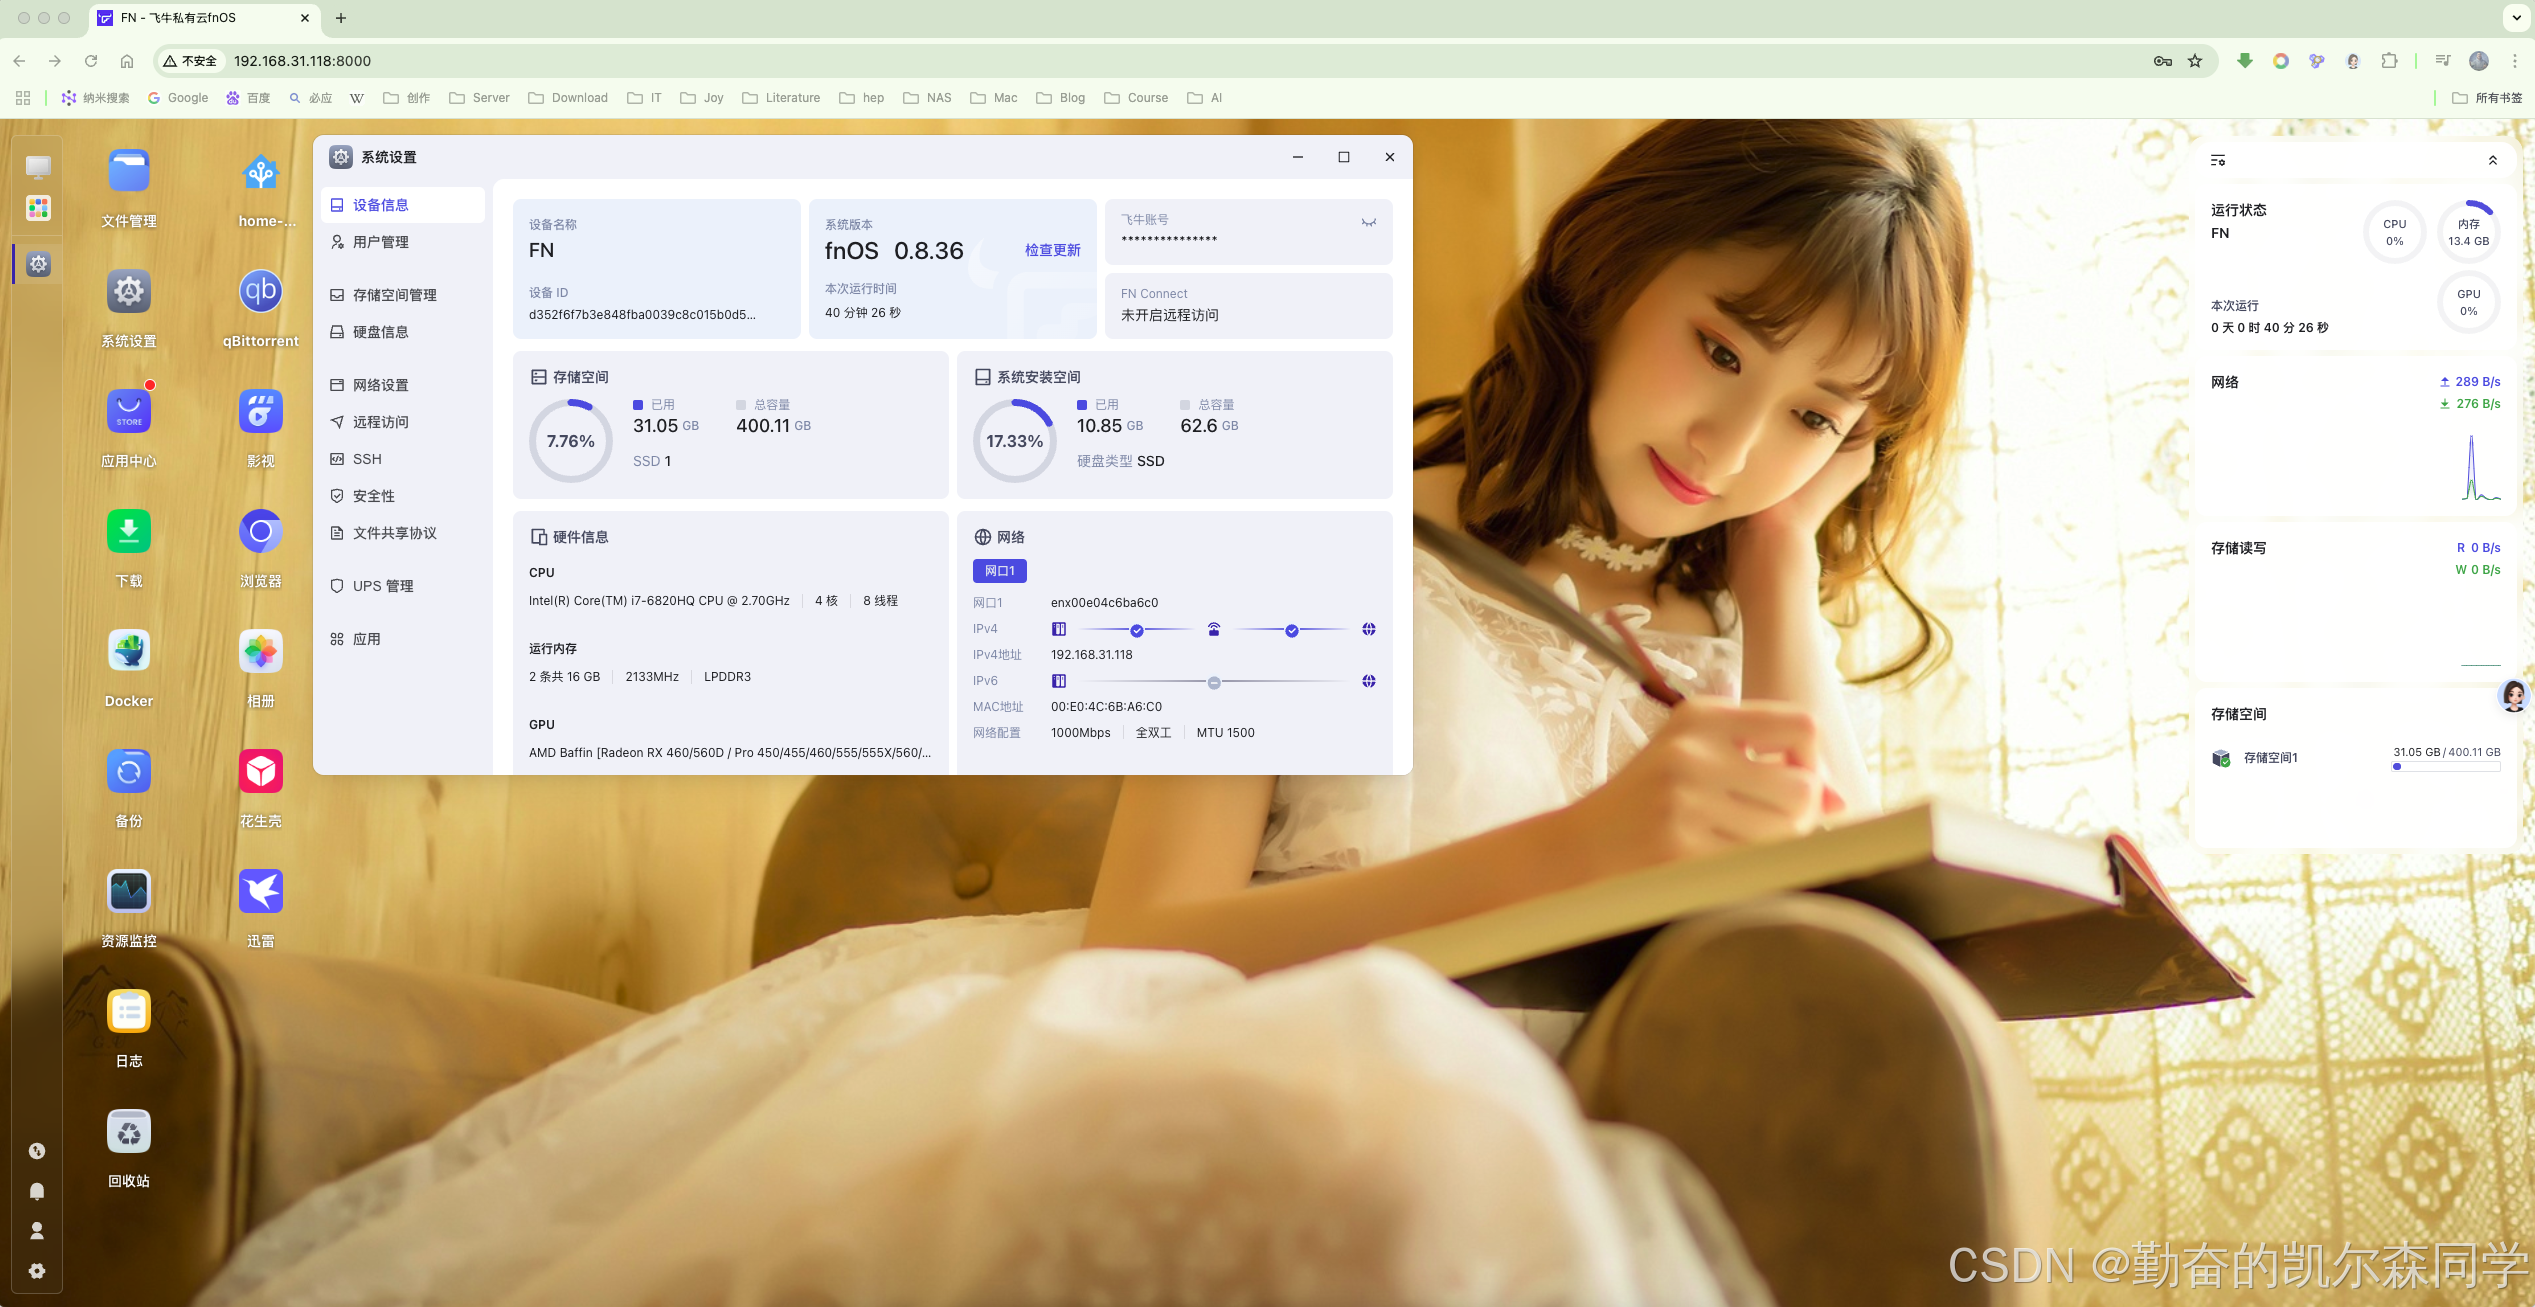
Task: Collapse the right widget panel with chevrons
Action: 2492,160
